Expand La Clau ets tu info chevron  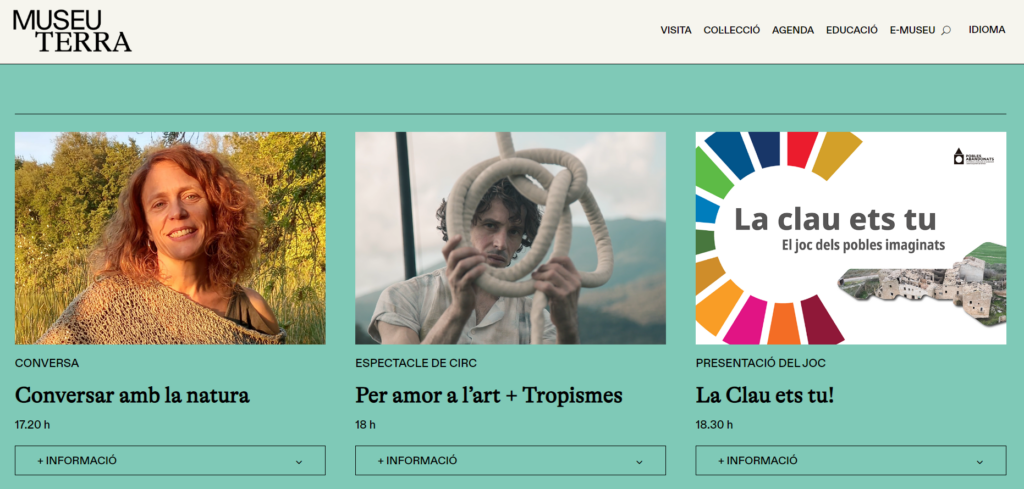pos(980,462)
